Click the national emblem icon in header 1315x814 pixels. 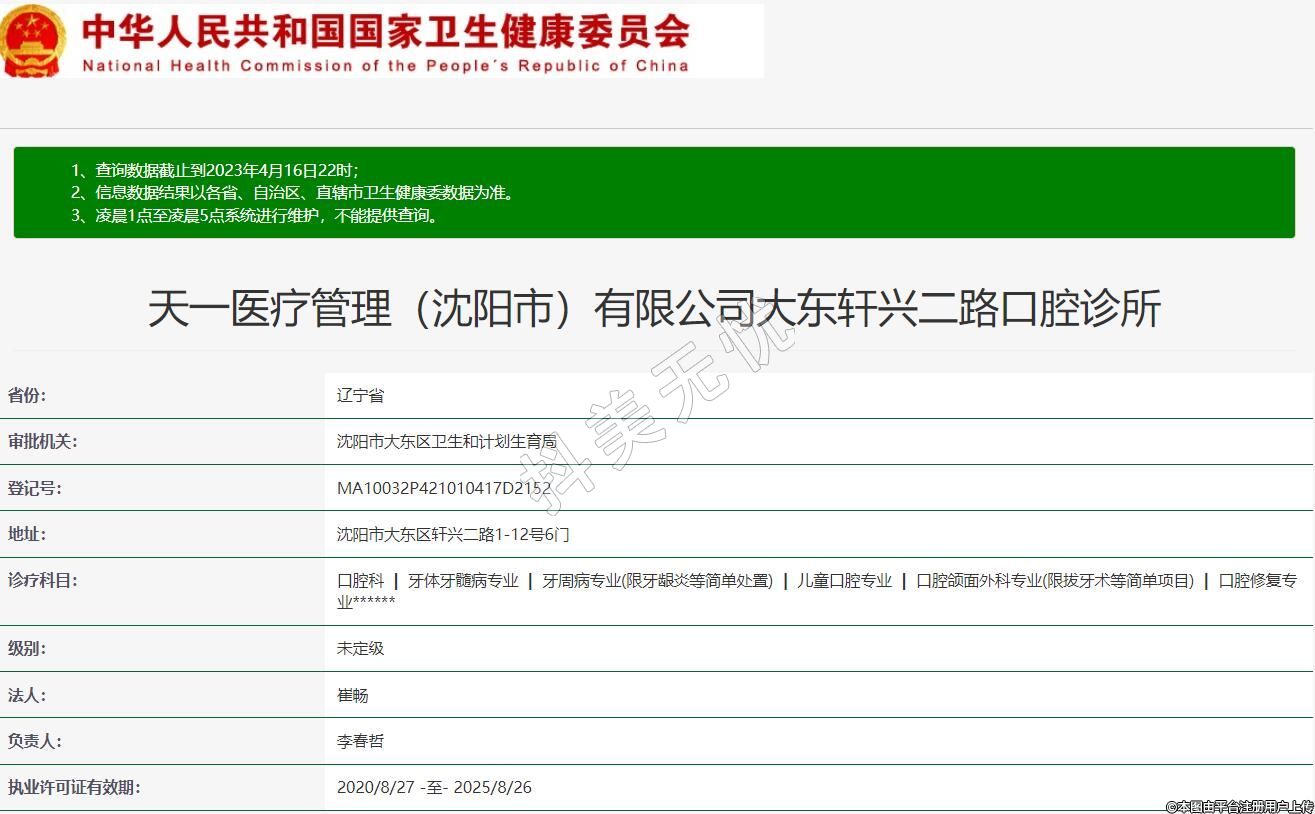click(x=34, y=40)
